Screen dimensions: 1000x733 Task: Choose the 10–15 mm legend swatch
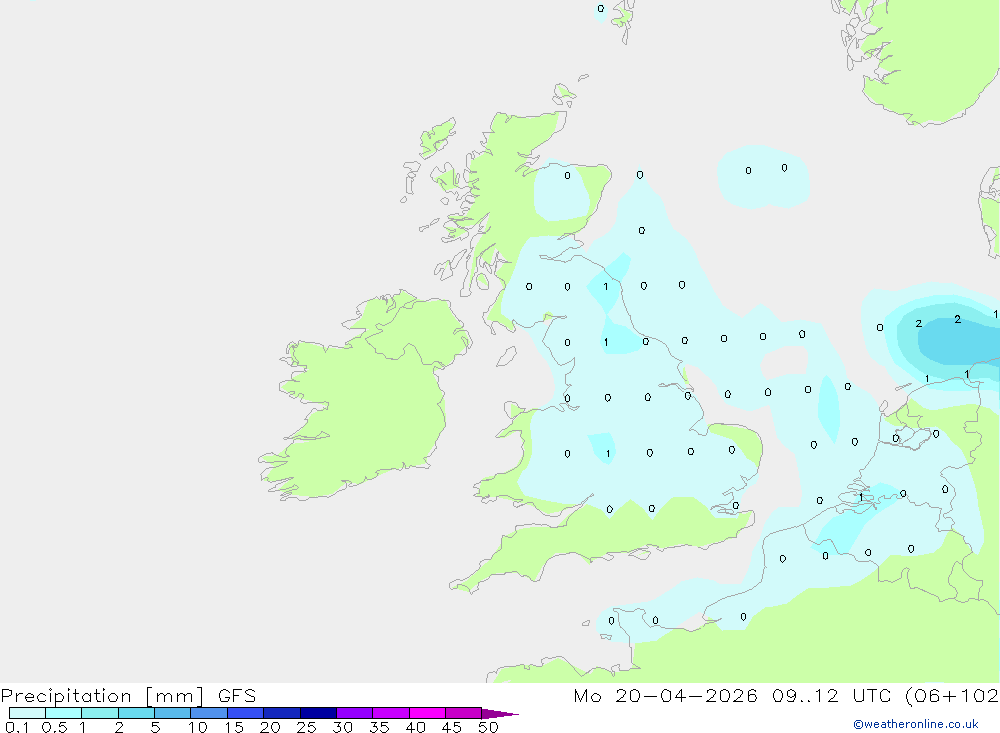tap(209, 713)
